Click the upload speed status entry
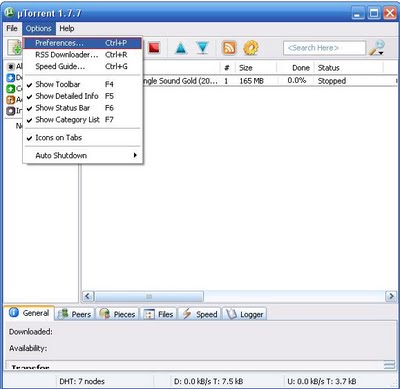Screen dimensions: 400x389 point(322,381)
